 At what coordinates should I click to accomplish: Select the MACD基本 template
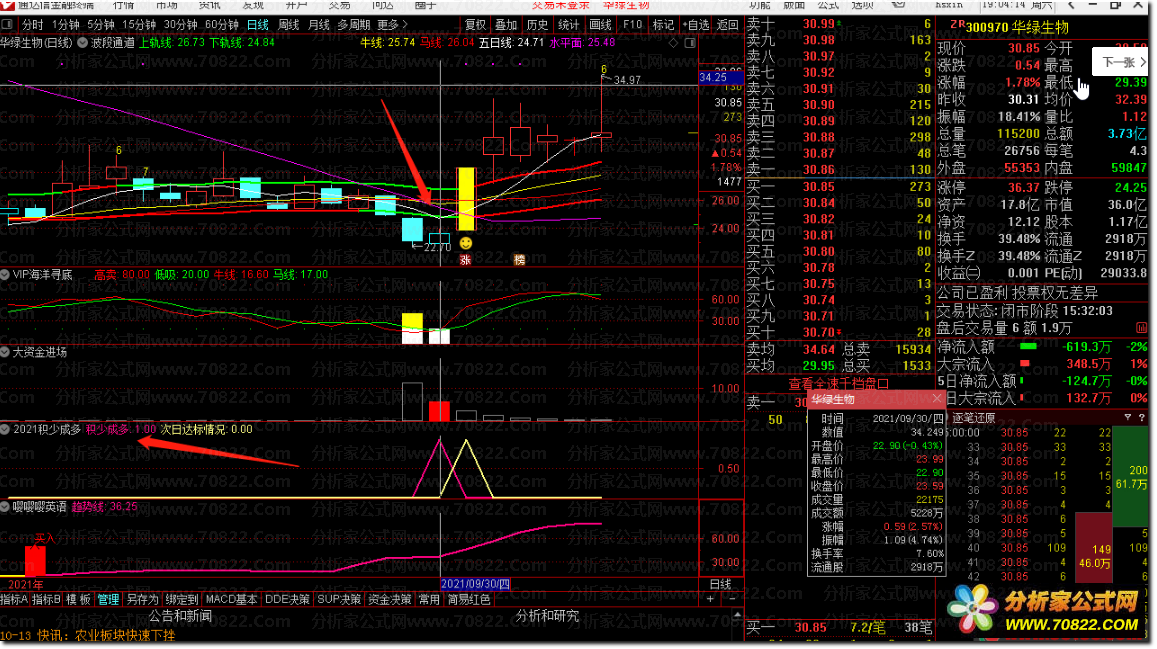tap(232, 600)
